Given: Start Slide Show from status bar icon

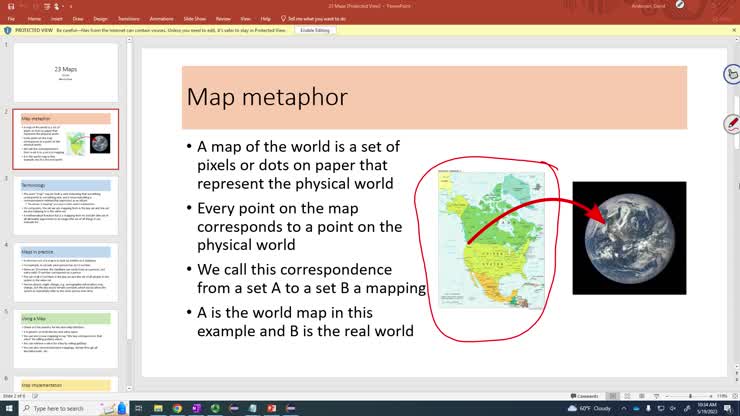Looking at the screenshot, I should click(x=656, y=396).
